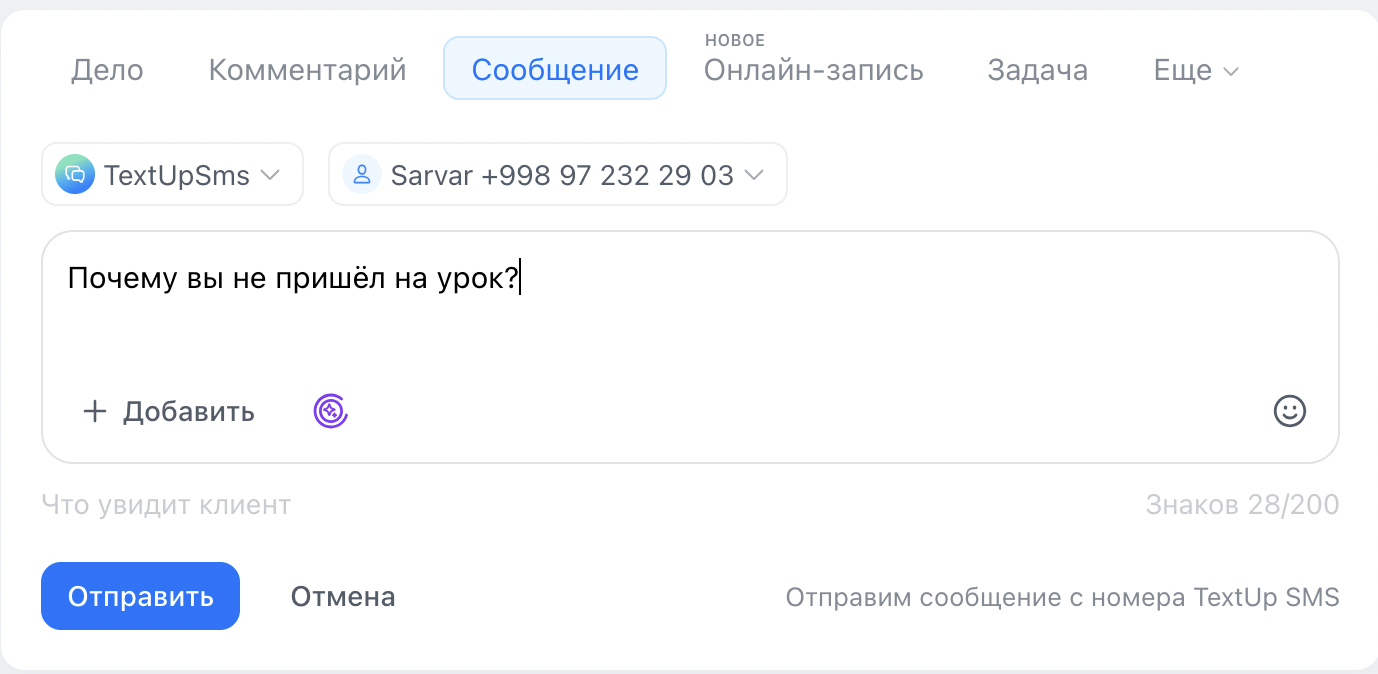Viewport: 1378px width, 674px height.
Task: Open the Что увидит клиент preview link
Action: point(166,505)
